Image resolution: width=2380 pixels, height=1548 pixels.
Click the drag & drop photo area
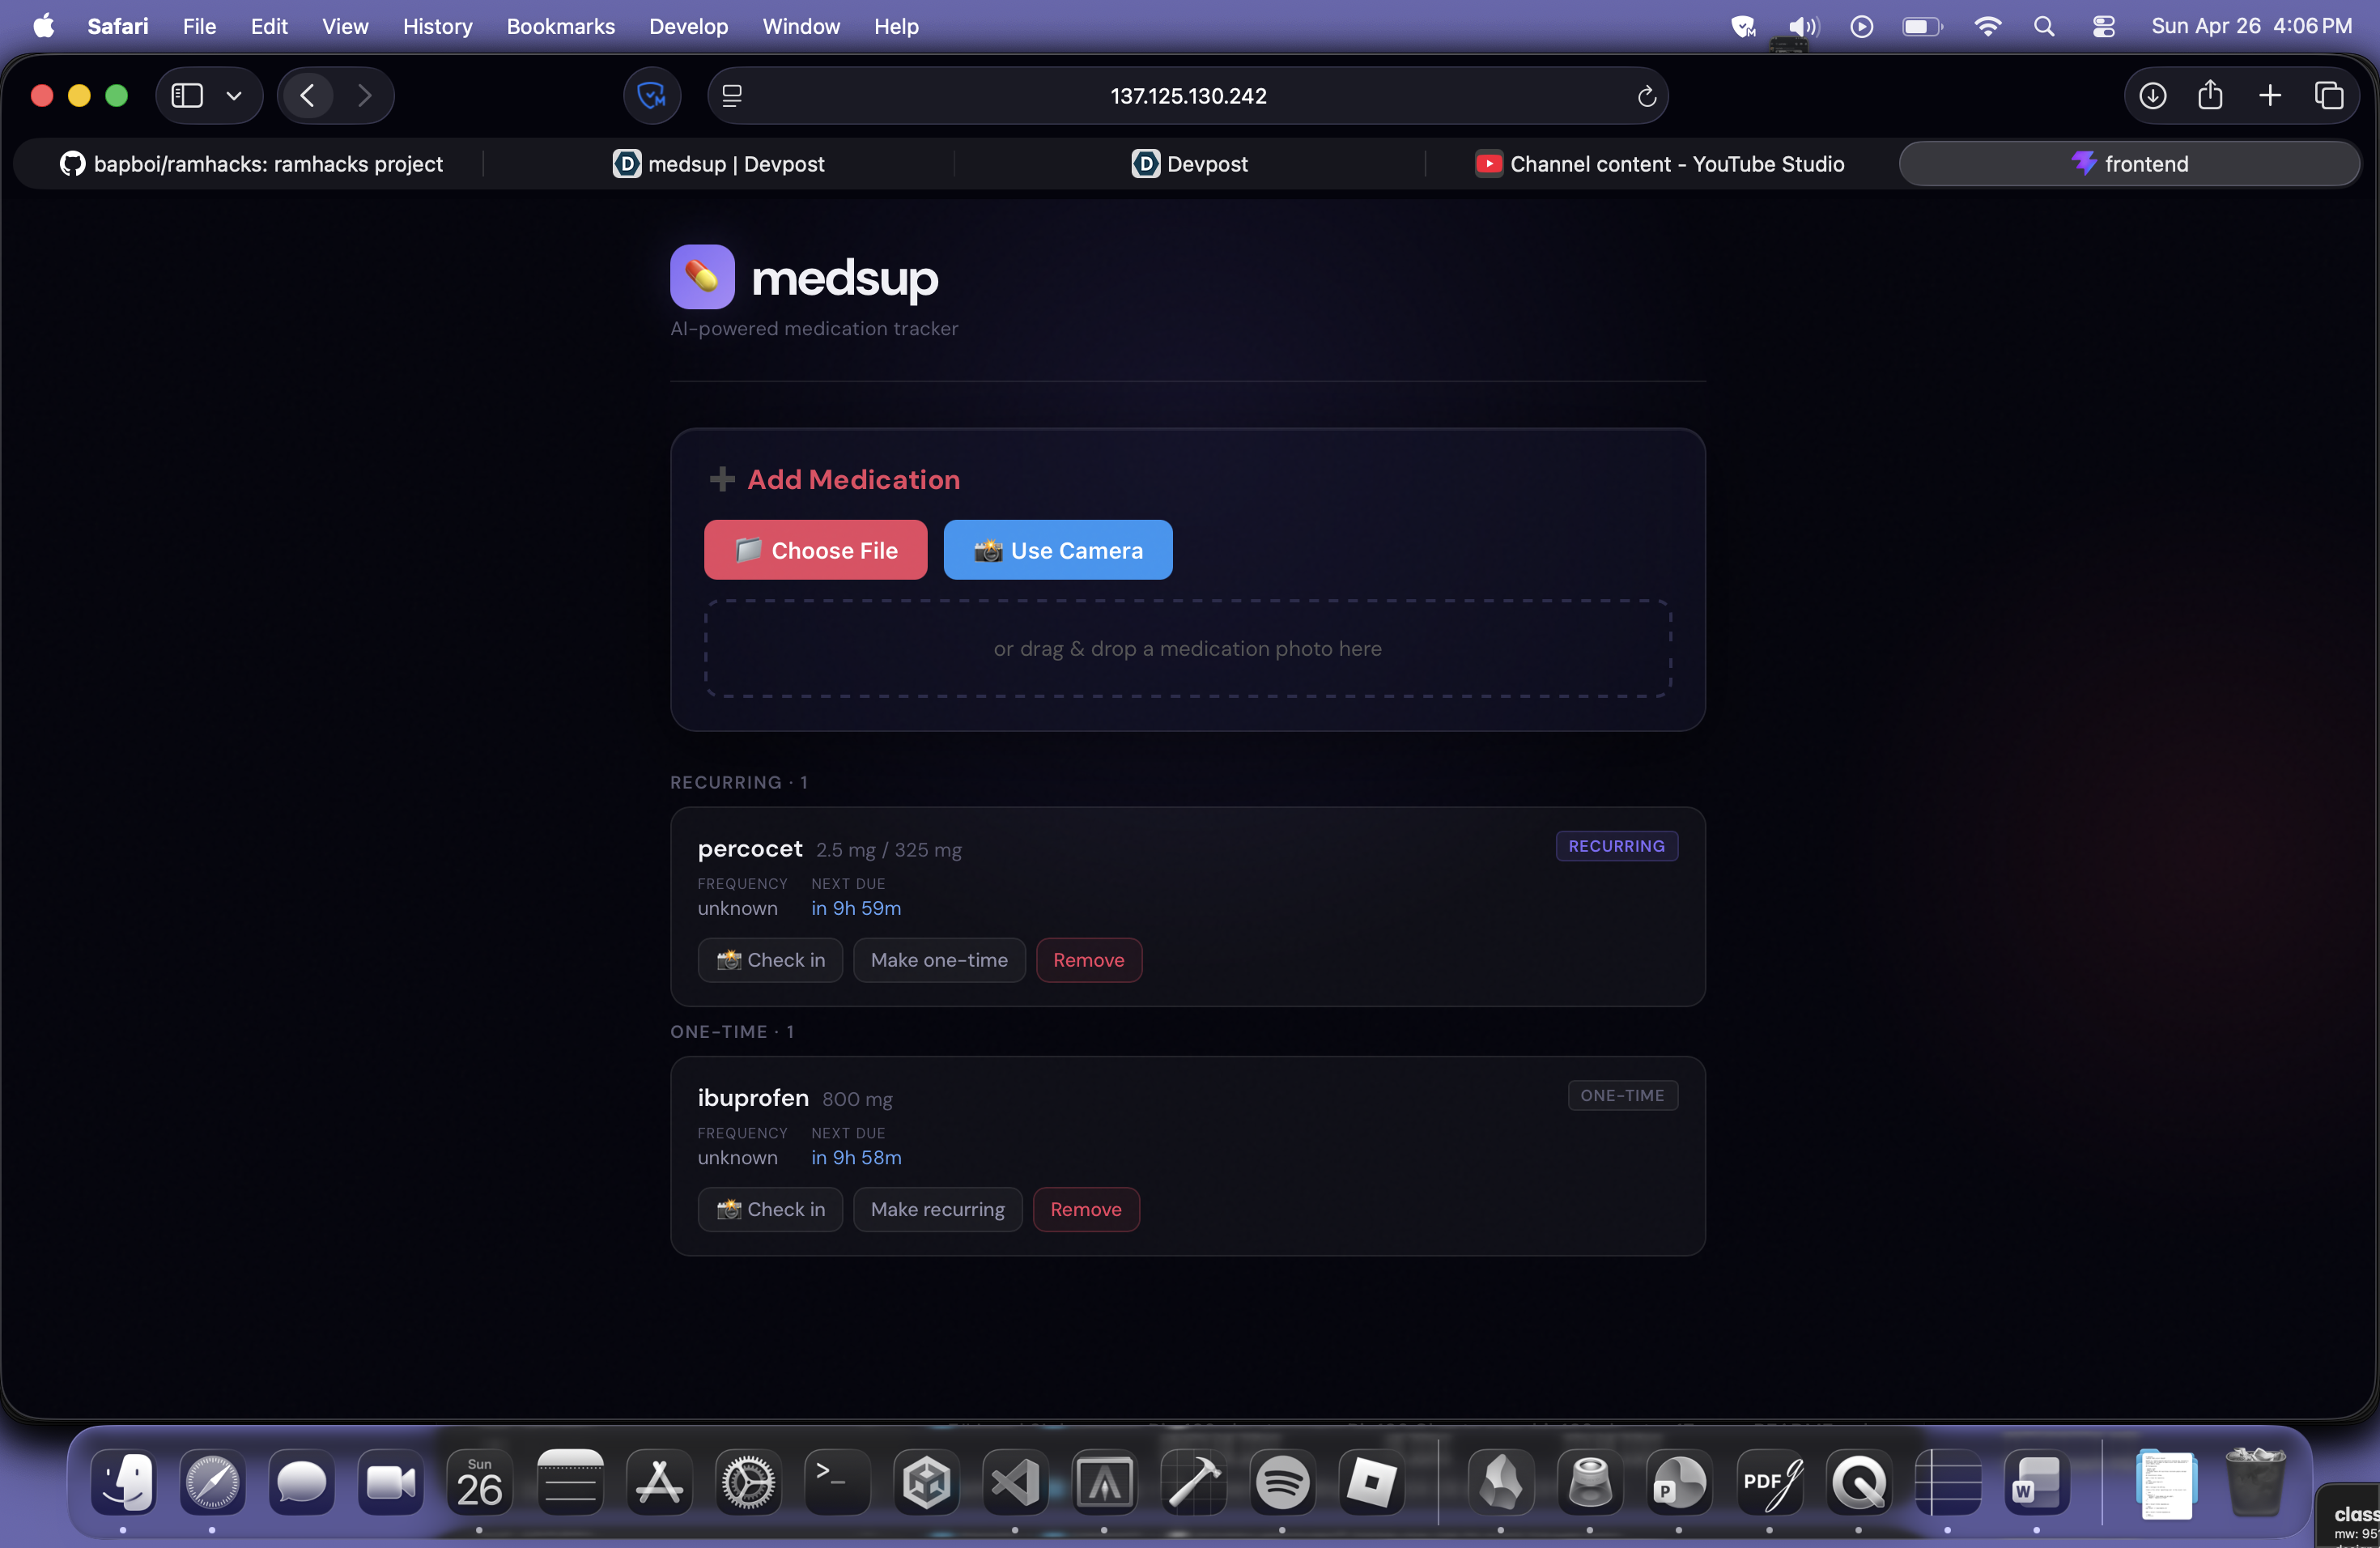tap(1187, 649)
